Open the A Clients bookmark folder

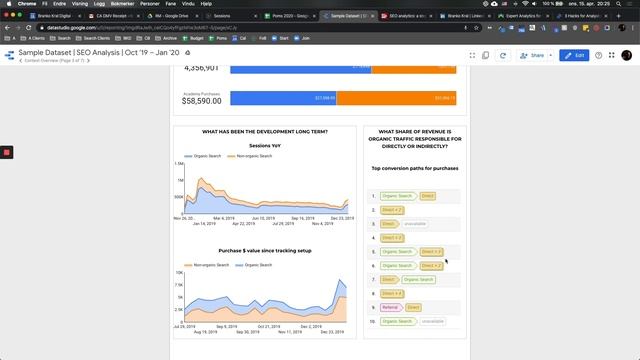33,38
